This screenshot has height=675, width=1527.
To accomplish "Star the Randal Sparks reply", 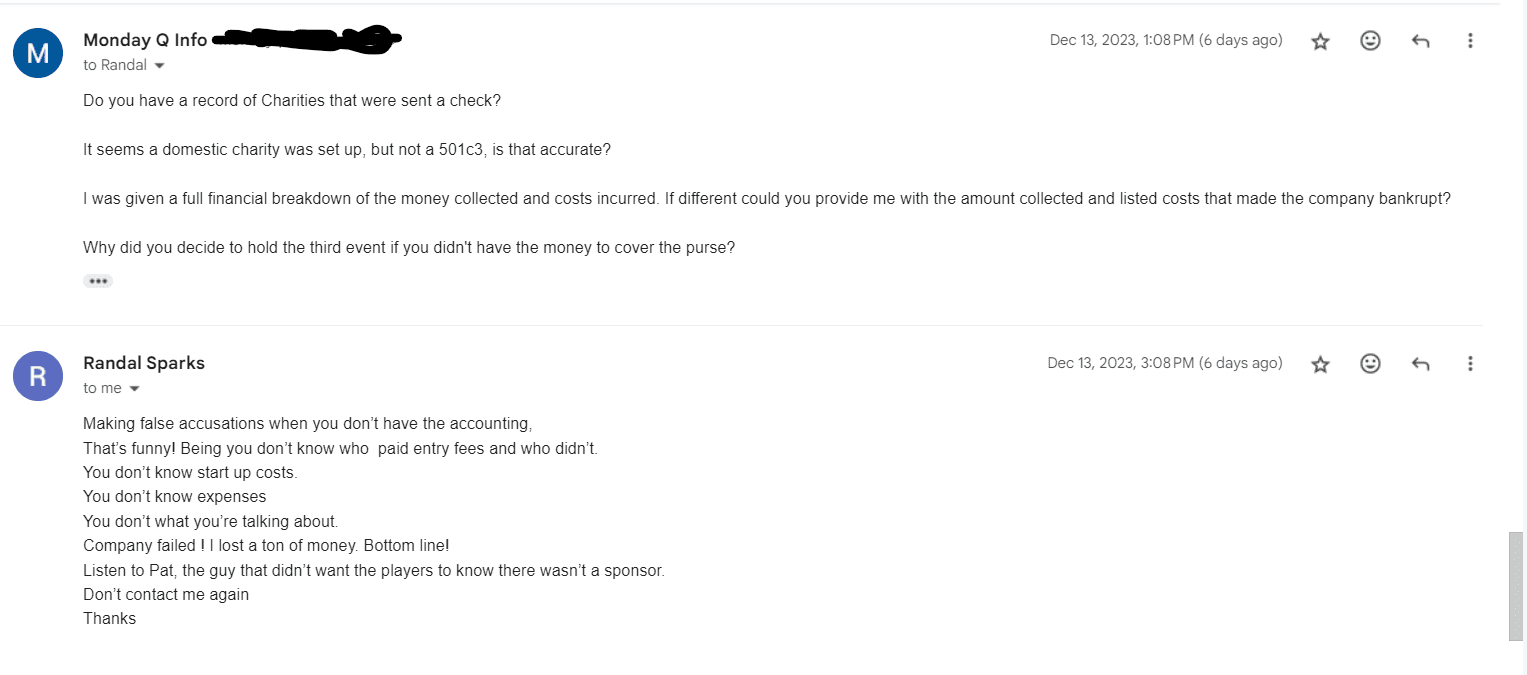I will 1320,364.
